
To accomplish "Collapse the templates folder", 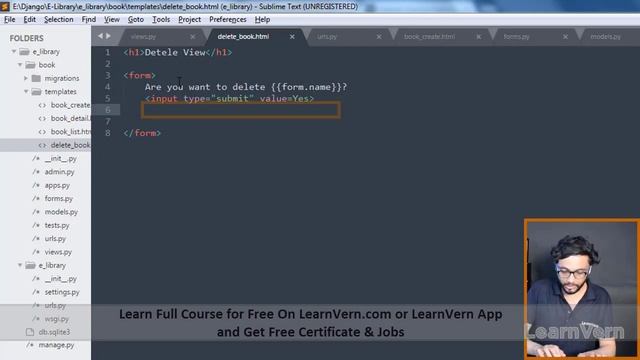I will (x=26, y=91).
